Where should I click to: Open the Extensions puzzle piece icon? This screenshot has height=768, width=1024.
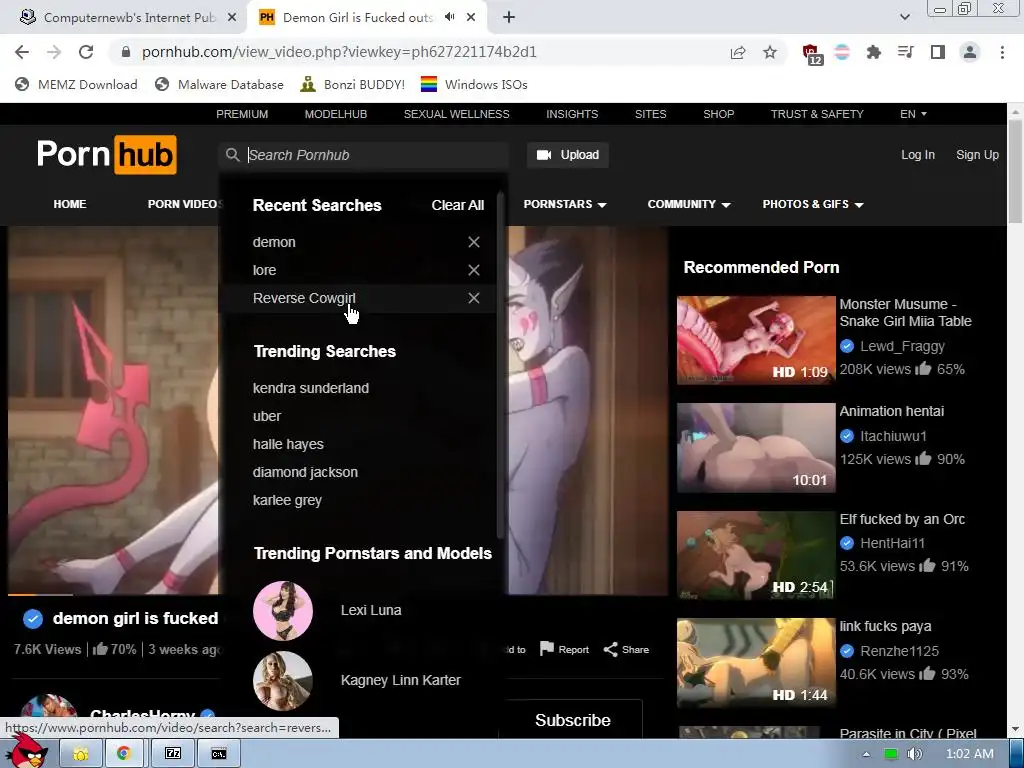coord(874,52)
